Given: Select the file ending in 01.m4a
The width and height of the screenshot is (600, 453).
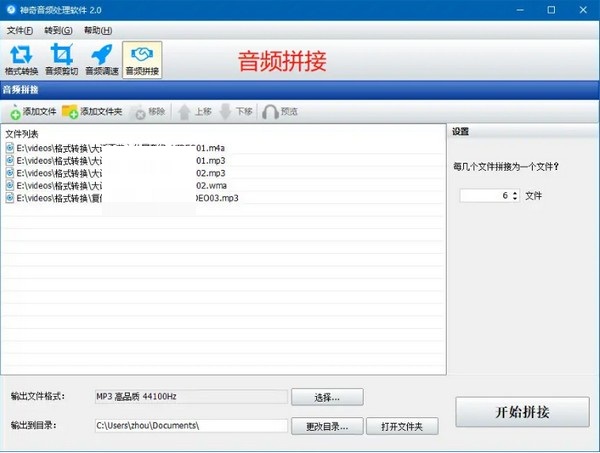Looking at the screenshot, I should [224, 148].
